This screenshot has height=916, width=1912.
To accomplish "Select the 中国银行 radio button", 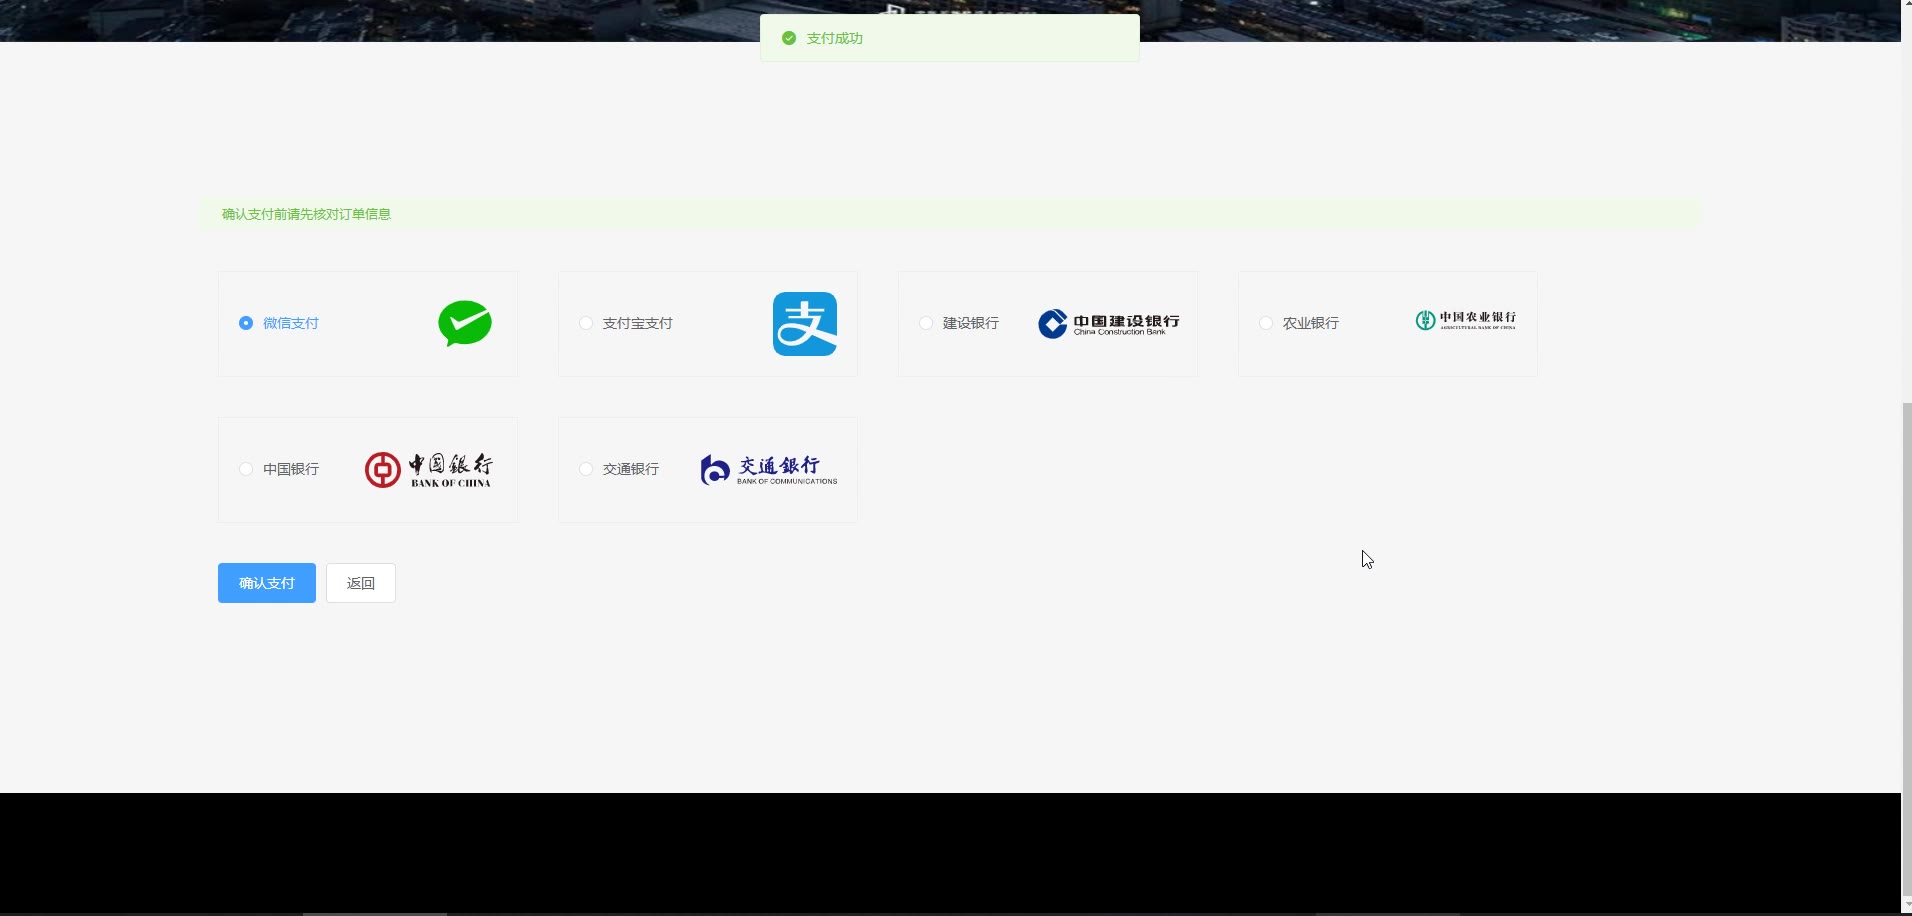I will pos(246,469).
